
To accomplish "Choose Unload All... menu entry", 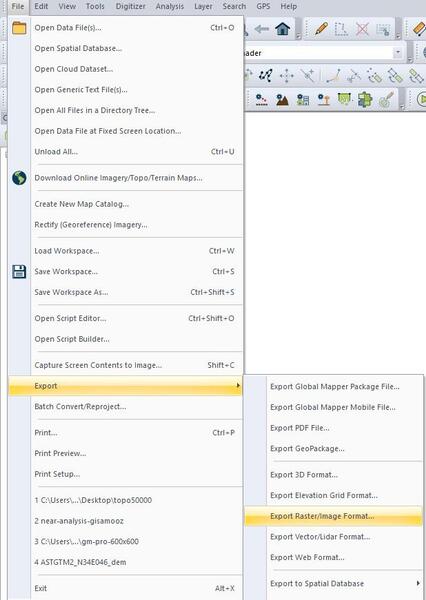I will point(125,152).
